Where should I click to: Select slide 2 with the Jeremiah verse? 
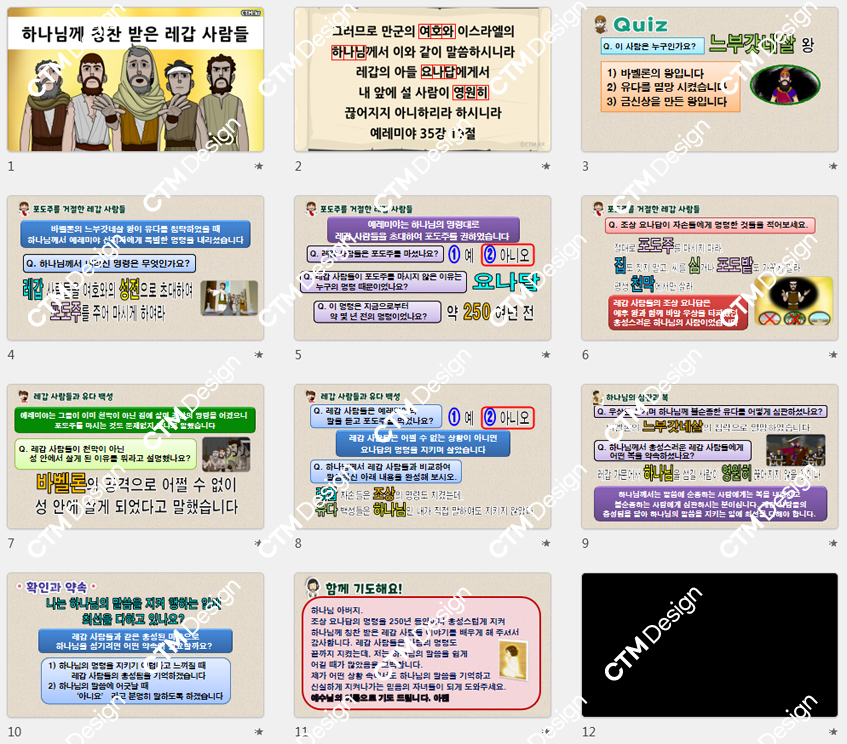(x=423, y=80)
